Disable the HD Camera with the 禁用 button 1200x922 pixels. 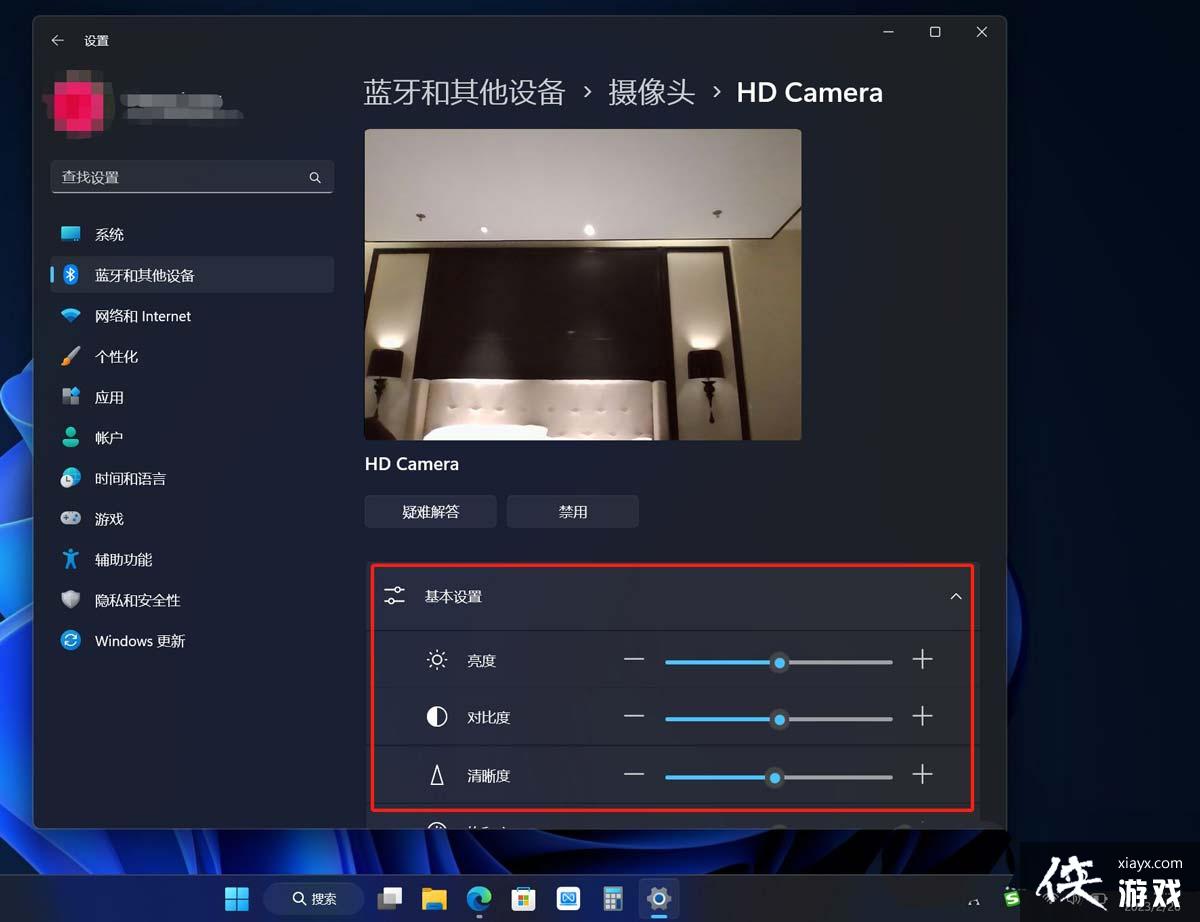point(572,511)
